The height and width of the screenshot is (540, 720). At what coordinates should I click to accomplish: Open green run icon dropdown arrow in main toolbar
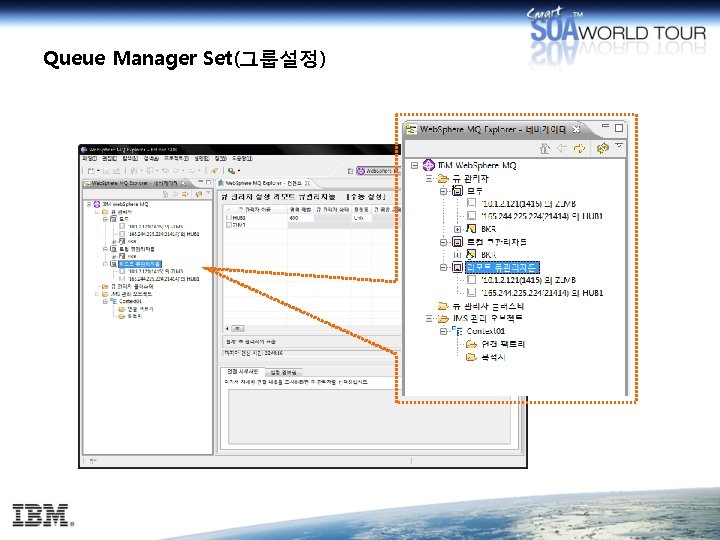[x=239, y=171]
